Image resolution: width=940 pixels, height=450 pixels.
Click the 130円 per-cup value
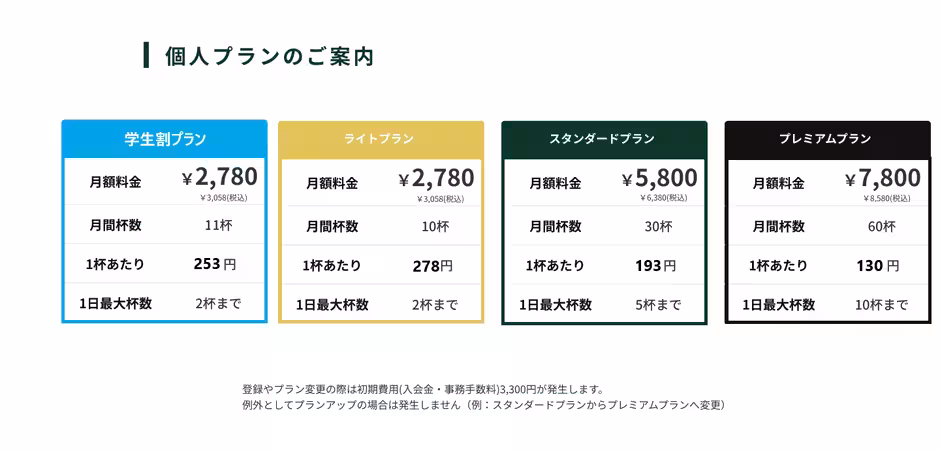(x=879, y=266)
